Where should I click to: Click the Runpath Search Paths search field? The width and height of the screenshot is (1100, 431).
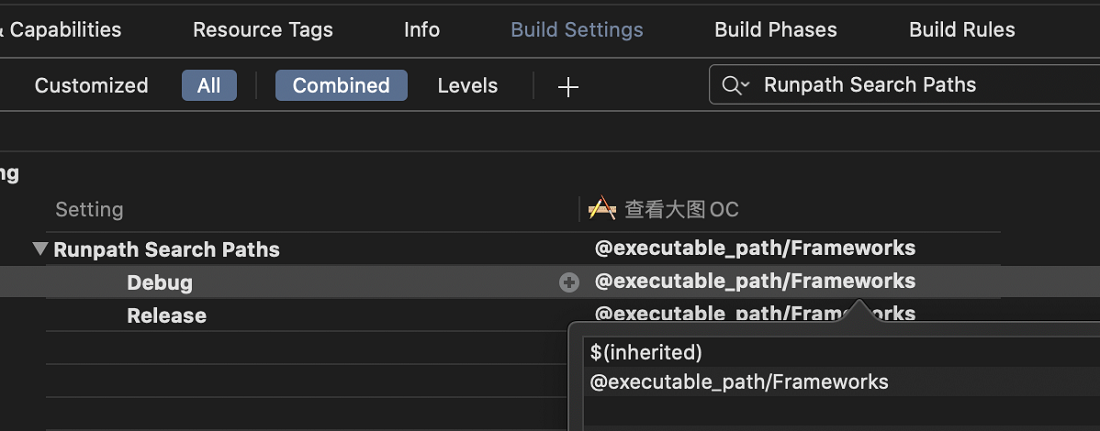[904, 85]
